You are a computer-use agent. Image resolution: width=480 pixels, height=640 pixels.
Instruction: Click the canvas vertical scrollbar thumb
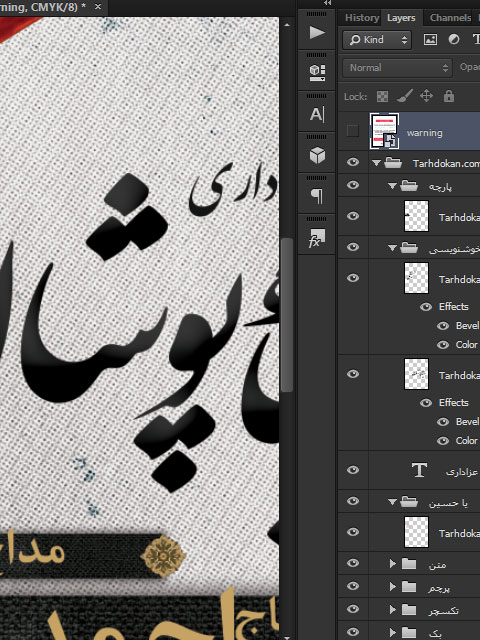point(287,314)
